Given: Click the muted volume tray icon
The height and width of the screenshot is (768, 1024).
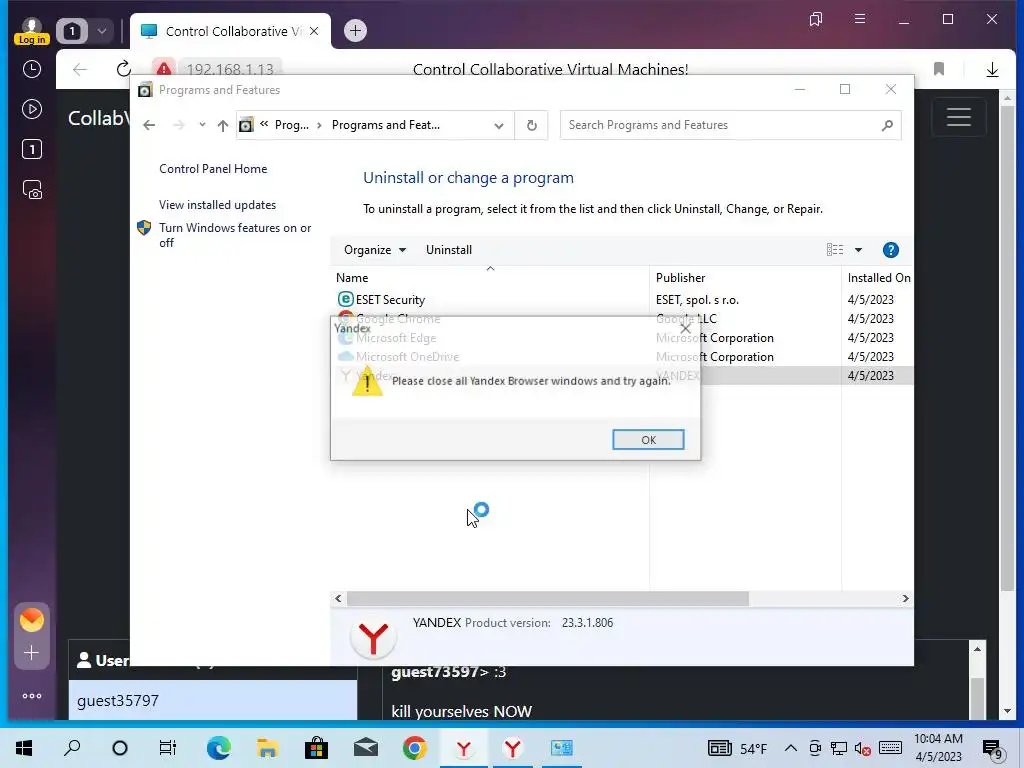Looking at the screenshot, I should point(862,748).
